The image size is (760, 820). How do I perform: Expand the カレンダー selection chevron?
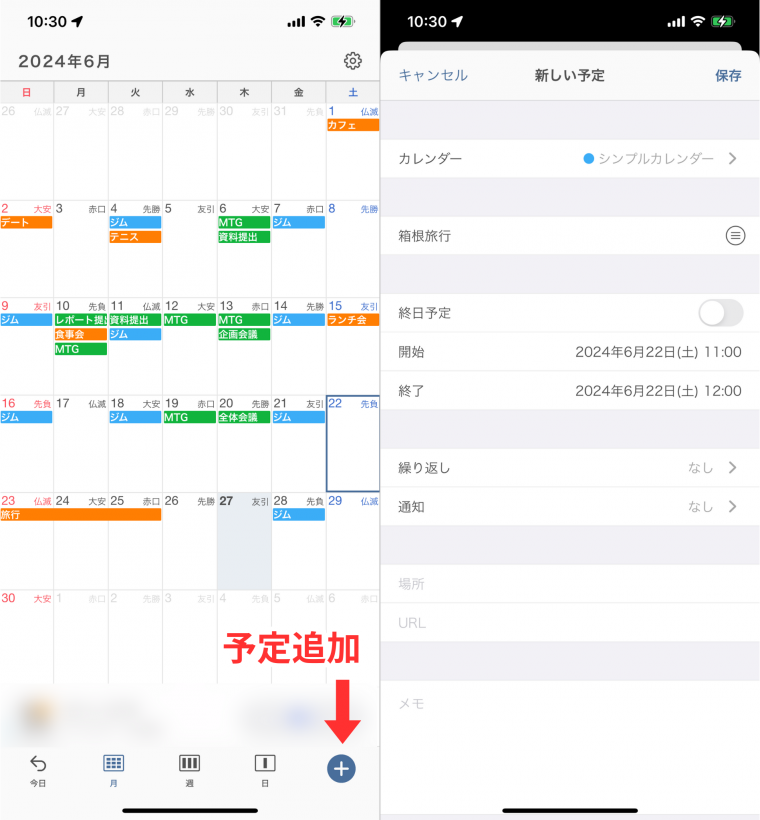pyautogui.click(x=732, y=158)
